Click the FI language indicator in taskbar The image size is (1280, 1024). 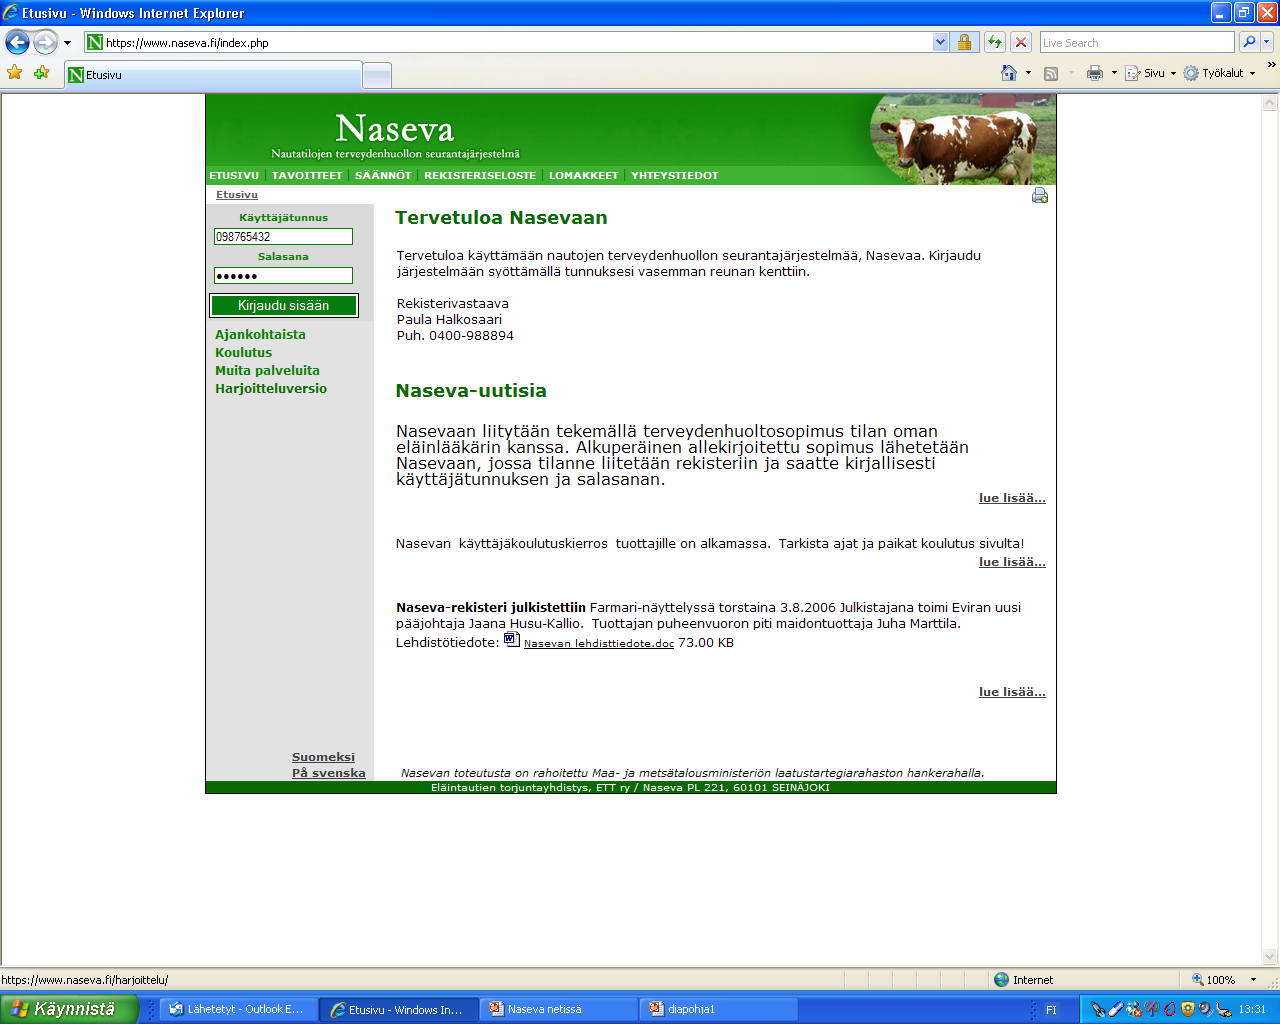coord(1051,1010)
